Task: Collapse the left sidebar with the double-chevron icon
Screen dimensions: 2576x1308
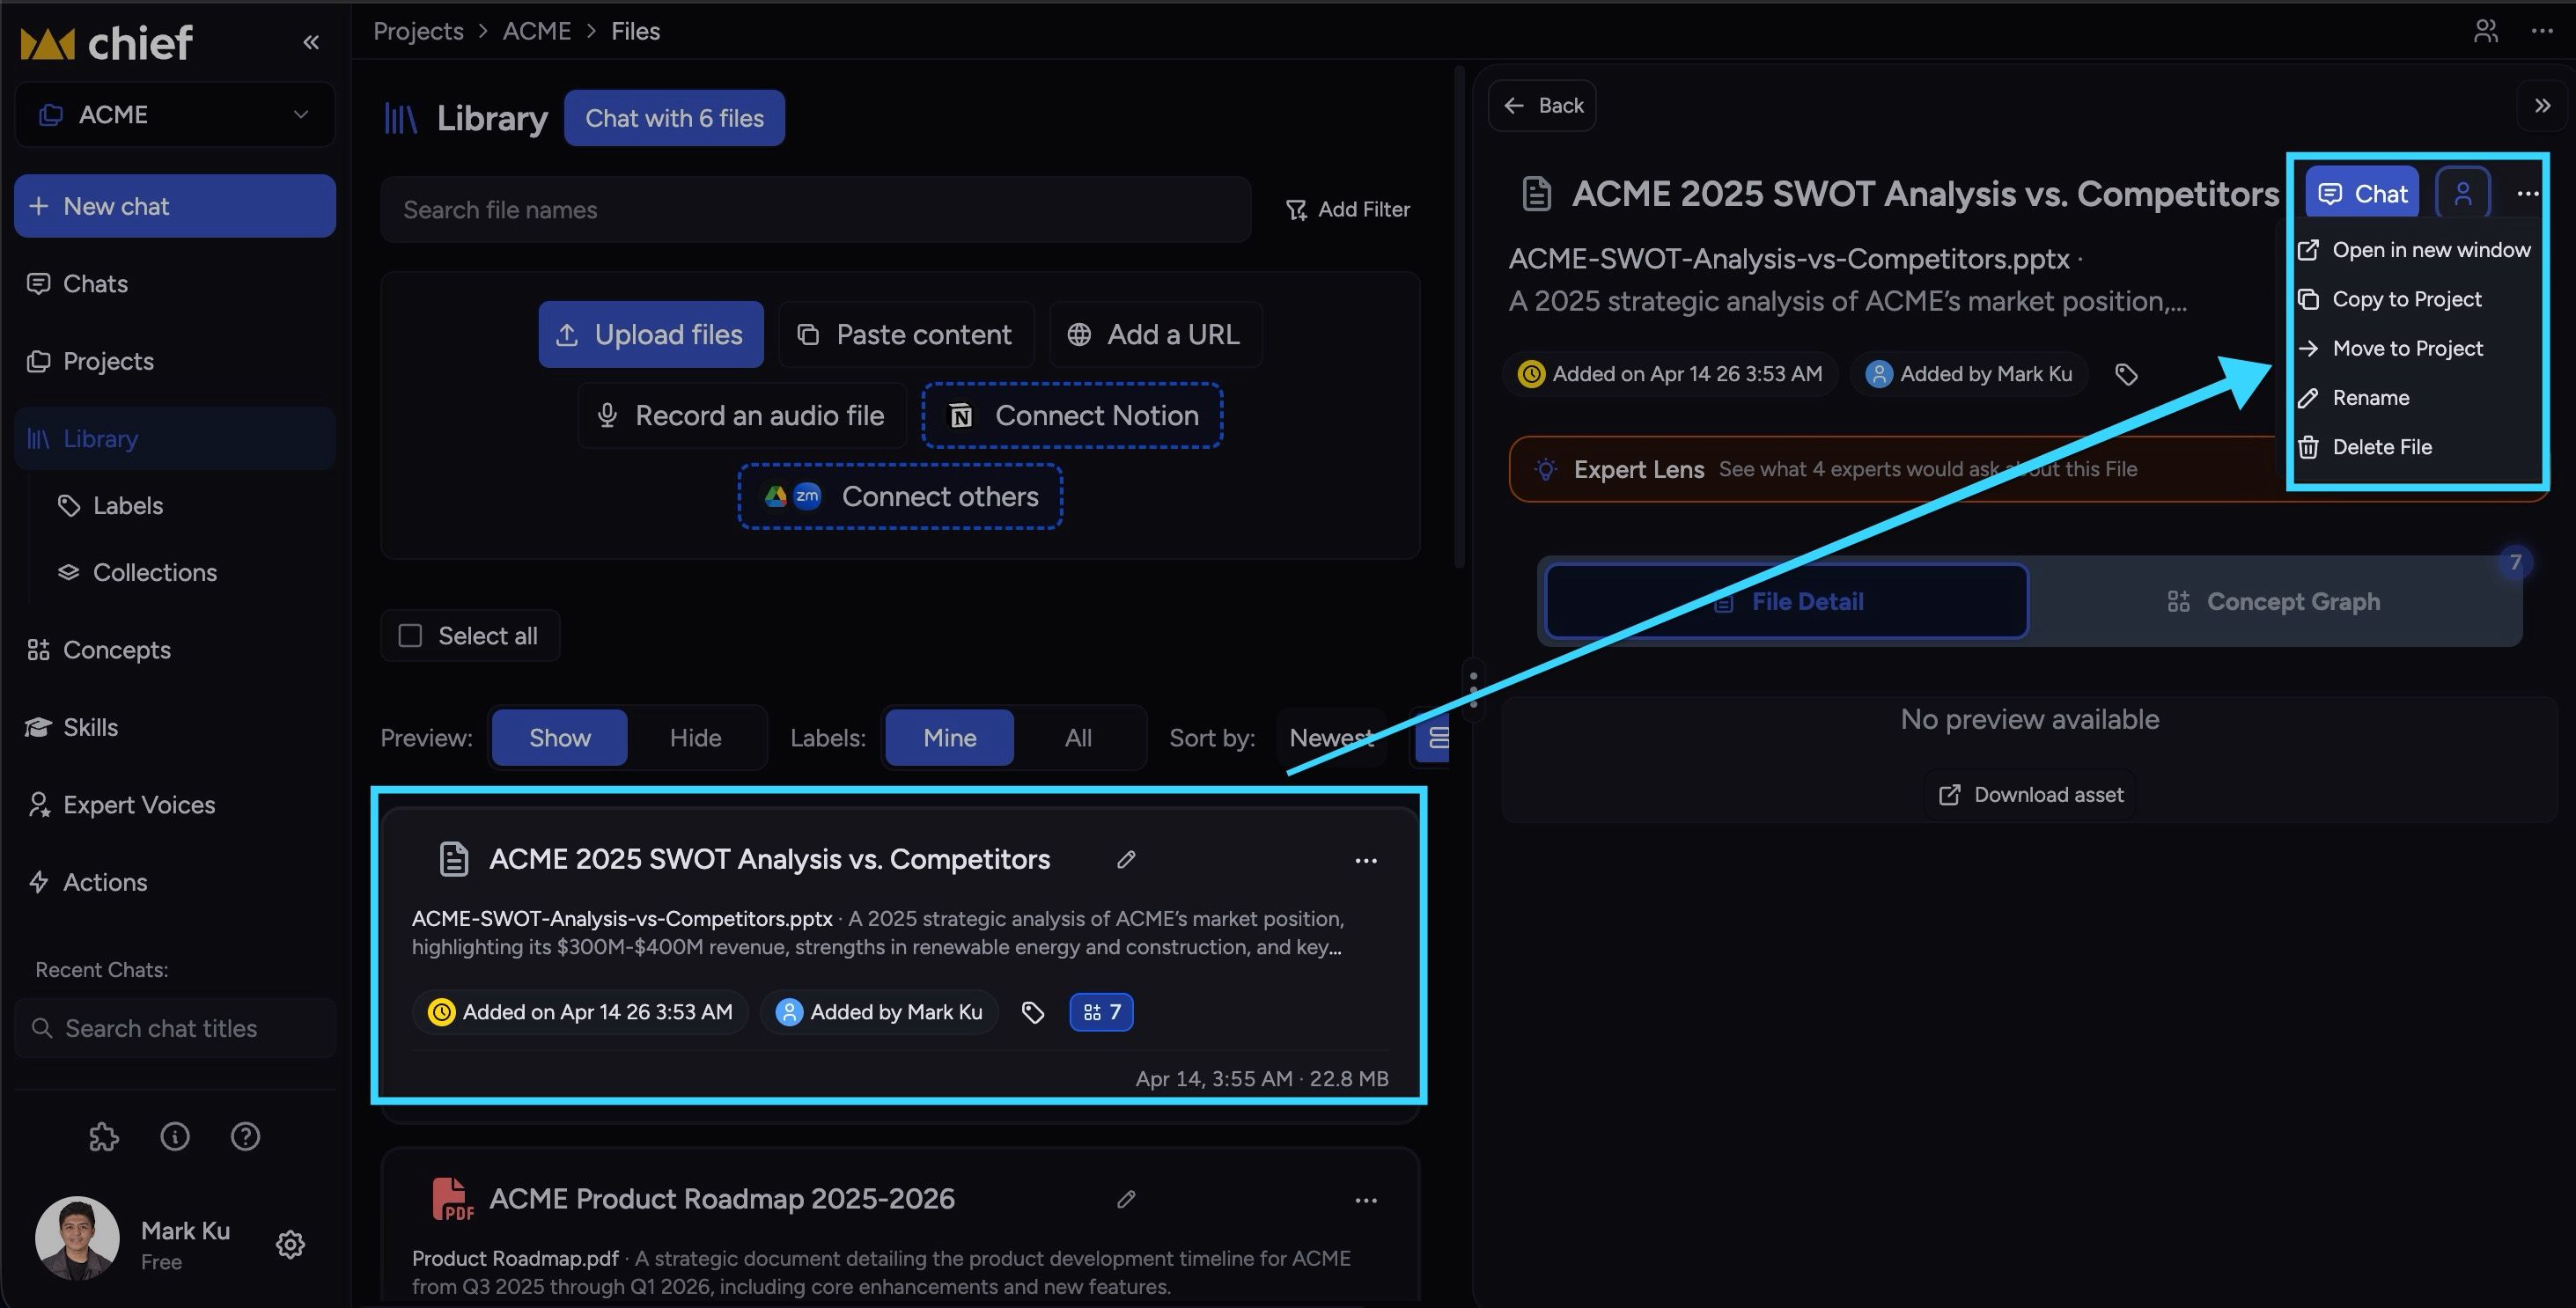Action: tap(311, 42)
